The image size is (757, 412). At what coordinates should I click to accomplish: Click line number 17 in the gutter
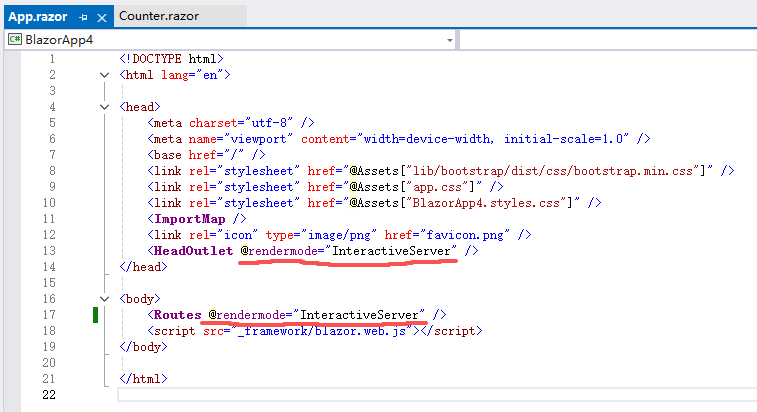[49, 315]
